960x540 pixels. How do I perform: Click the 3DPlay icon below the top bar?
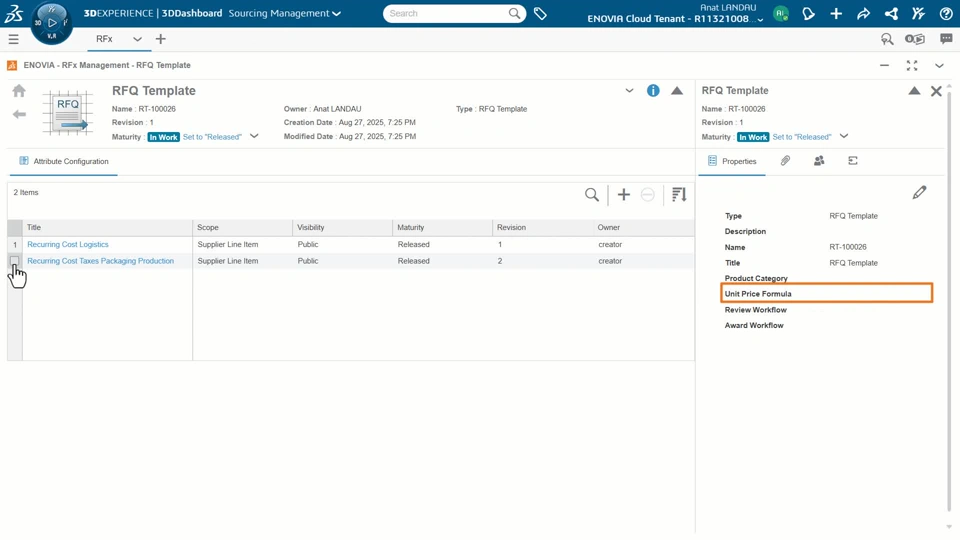point(915,39)
